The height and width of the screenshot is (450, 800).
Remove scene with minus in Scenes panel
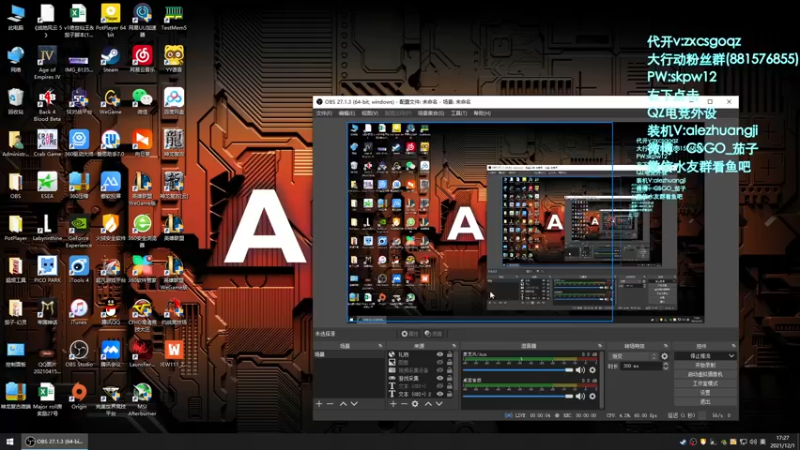pos(330,404)
